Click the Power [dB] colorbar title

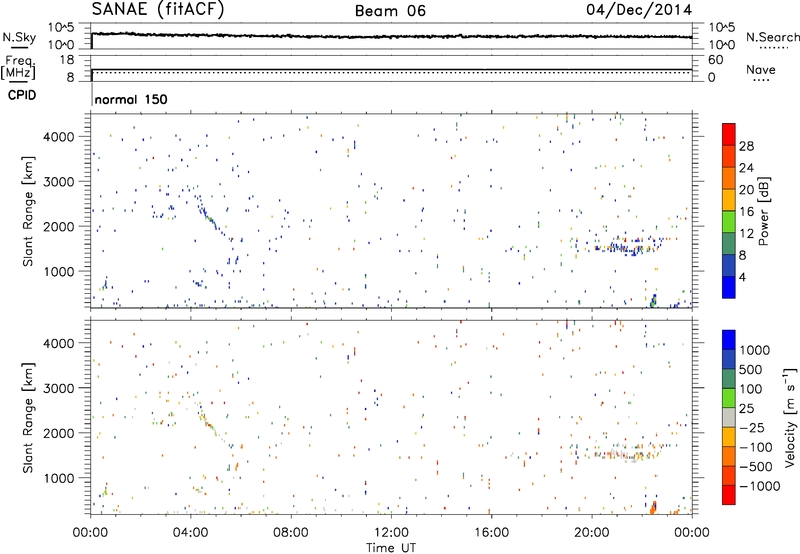pos(764,211)
